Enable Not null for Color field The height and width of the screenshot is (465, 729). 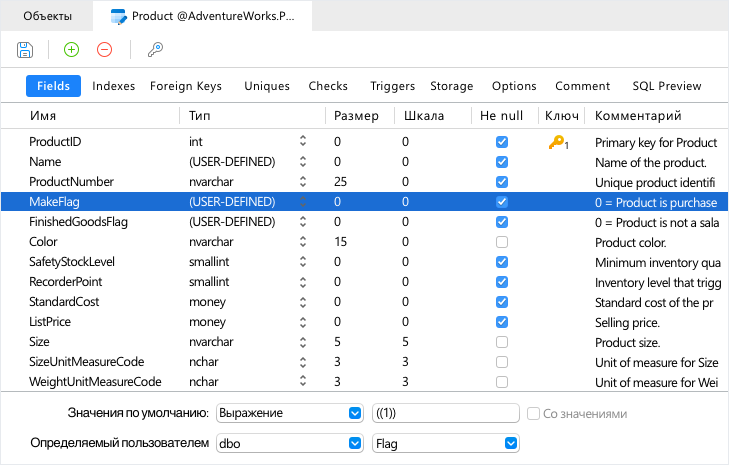tap(502, 242)
